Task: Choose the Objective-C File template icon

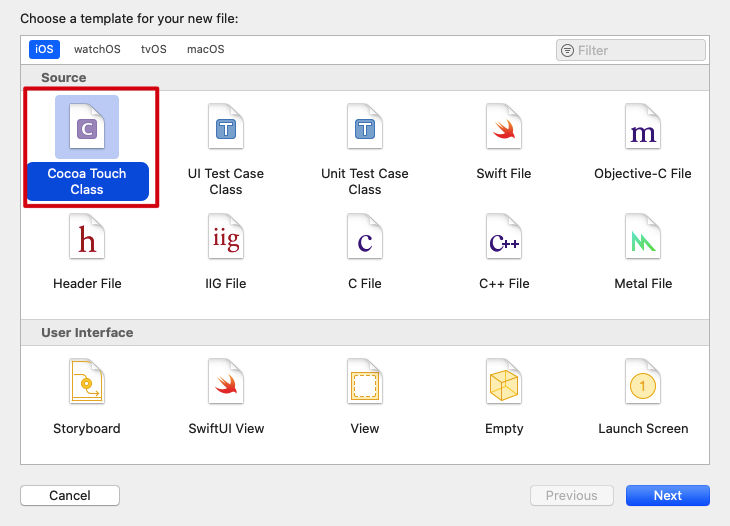Action: coord(643,127)
